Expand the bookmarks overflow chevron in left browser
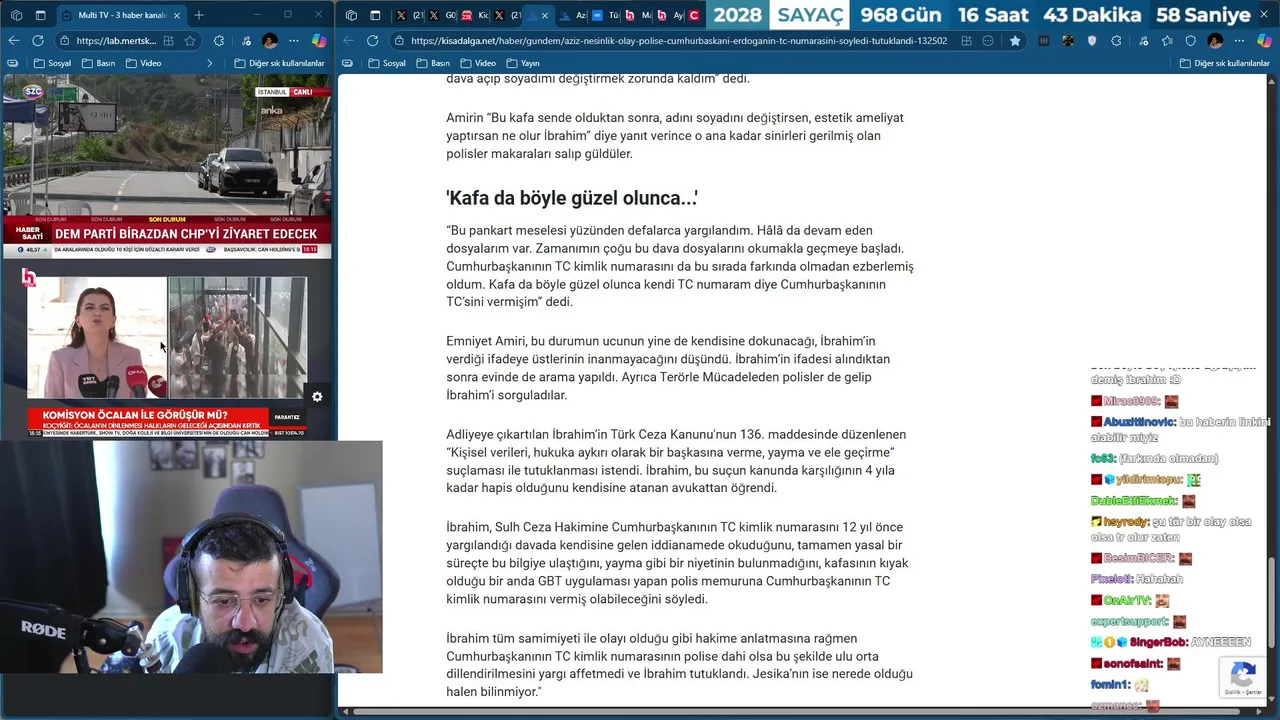Viewport: 1280px width, 720px height. (209, 63)
